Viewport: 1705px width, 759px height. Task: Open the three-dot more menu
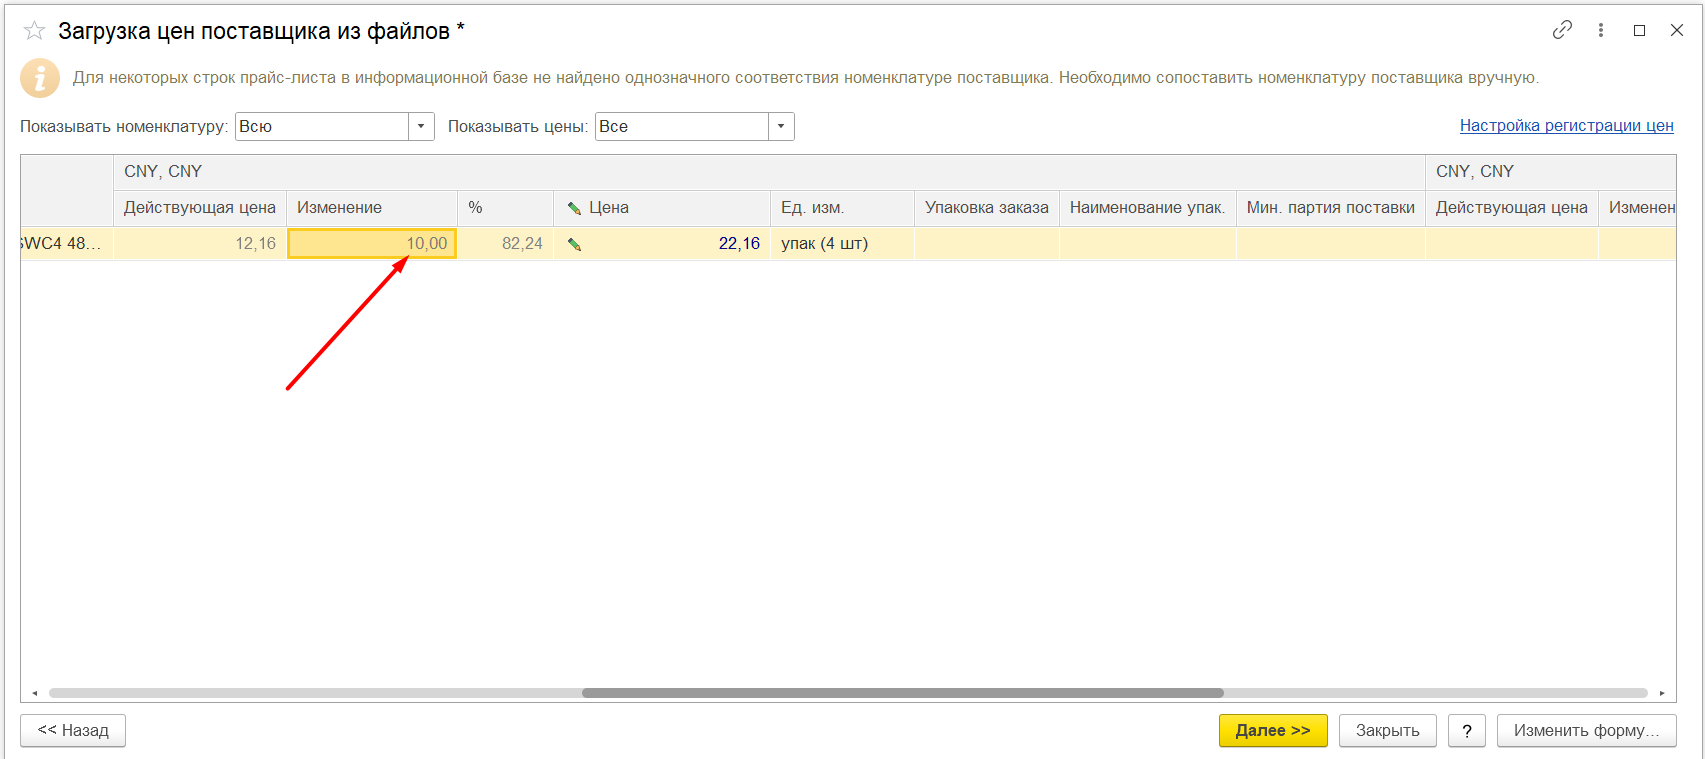[1601, 30]
